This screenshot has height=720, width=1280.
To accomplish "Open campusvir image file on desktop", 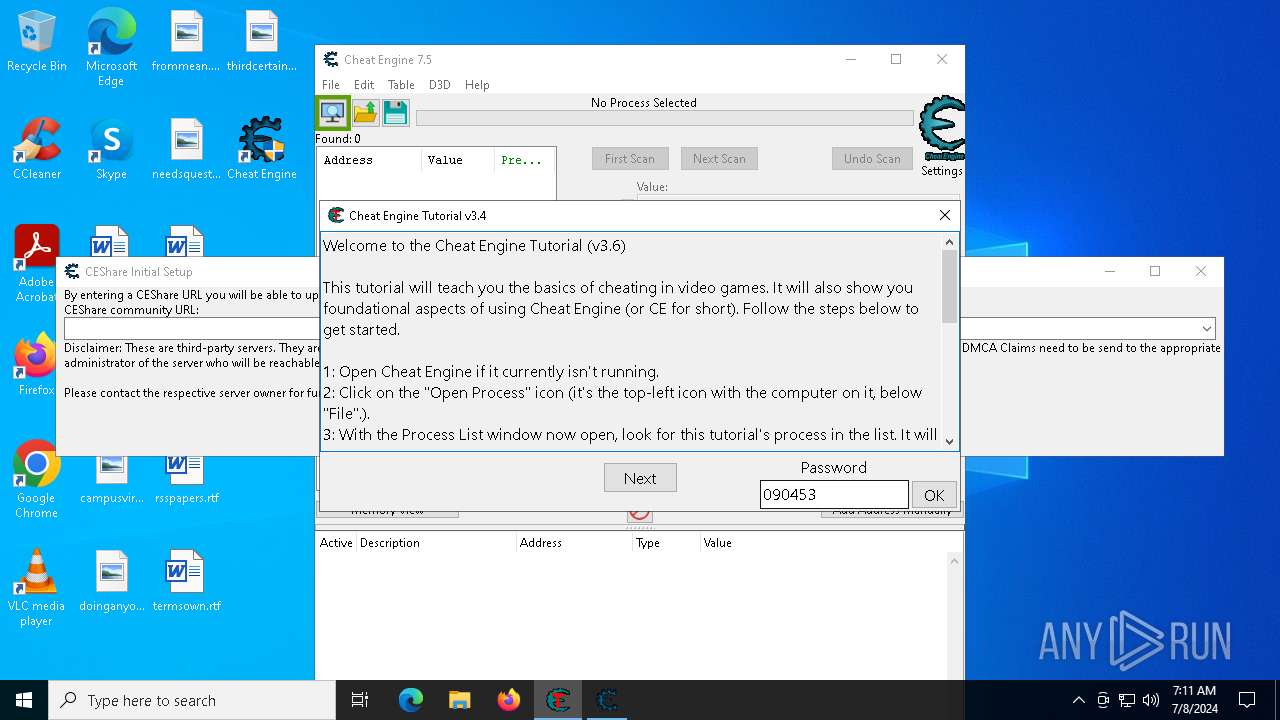I will 111,480.
